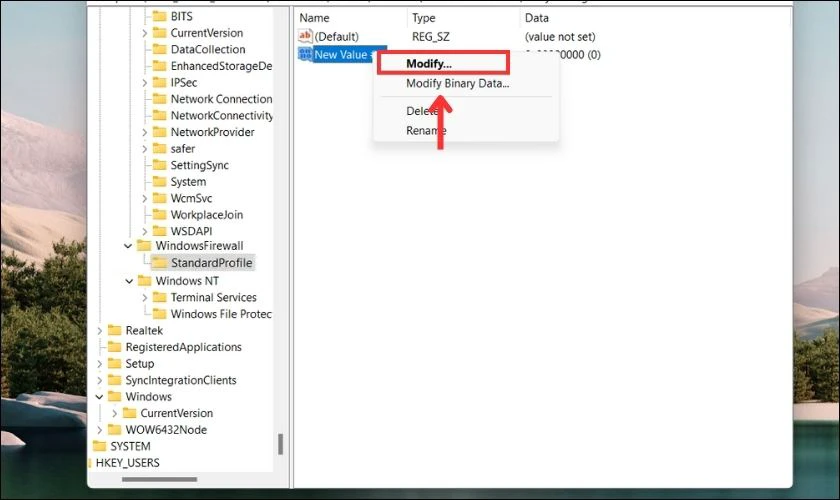Select Rename in the context menu
Screen dimensions: 840x500
[x=426, y=130]
